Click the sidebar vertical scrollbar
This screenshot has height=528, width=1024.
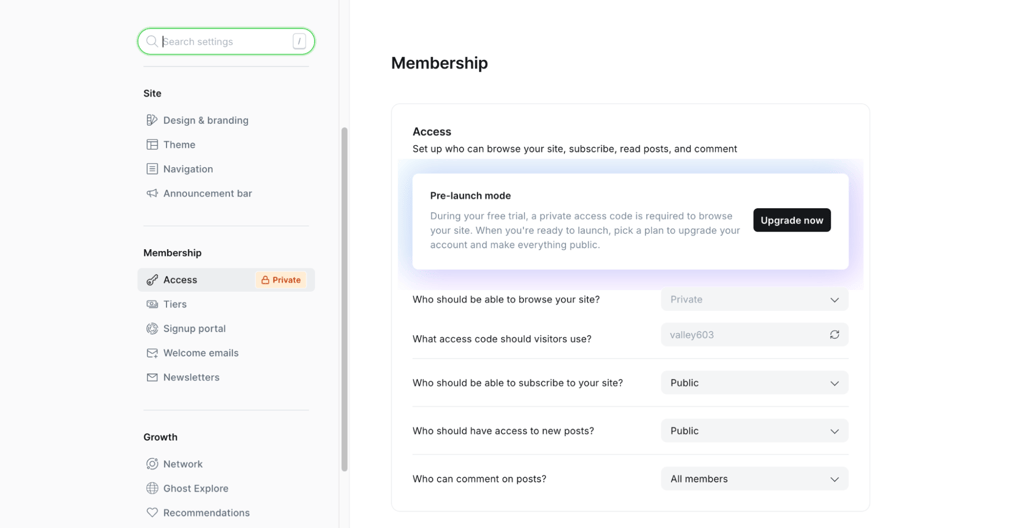(x=344, y=299)
